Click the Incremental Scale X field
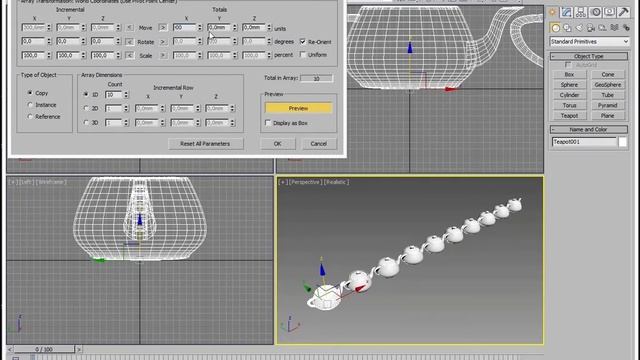 pos(33,55)
